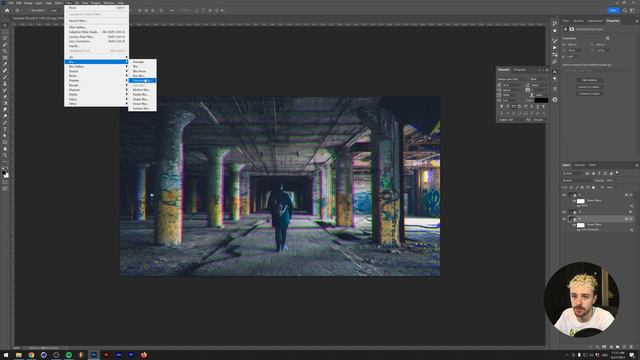Switch to the Paths tab
The width and height of the screenshot is (640, 360).
coord(592,165)
